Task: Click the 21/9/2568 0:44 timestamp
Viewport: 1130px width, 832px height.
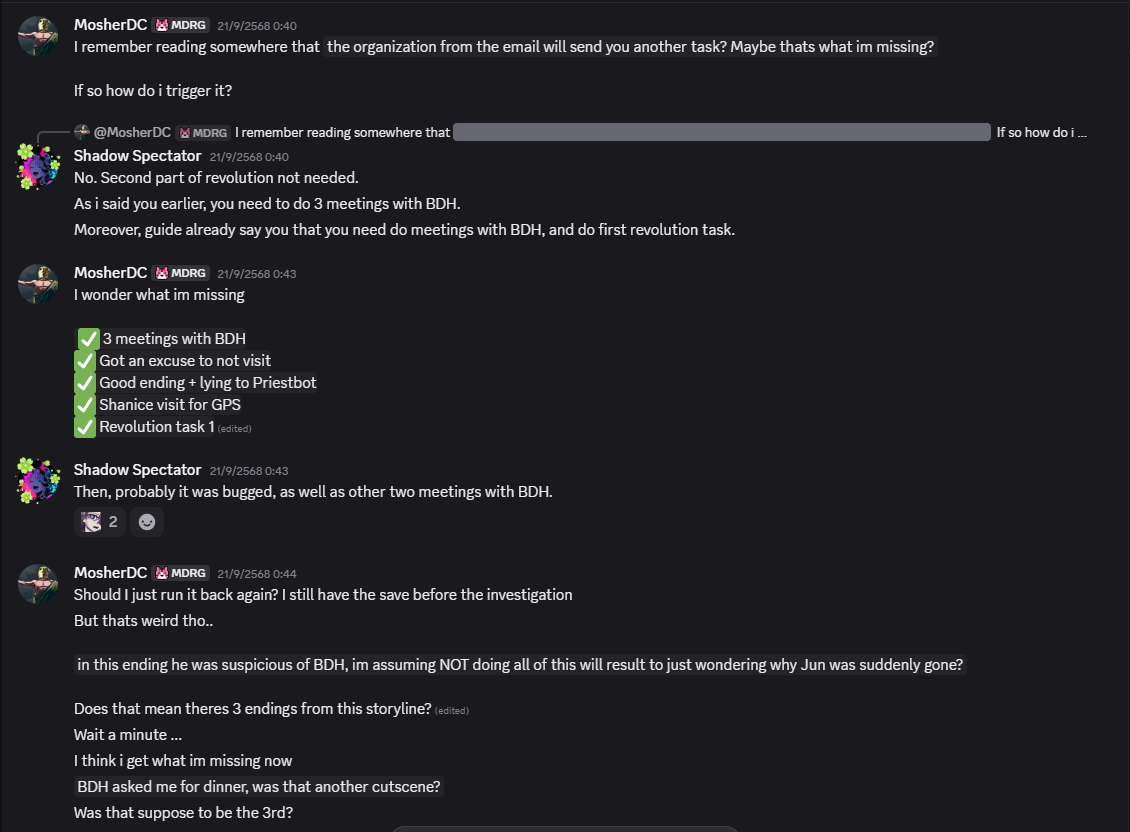Action: [x=256, y=574]
